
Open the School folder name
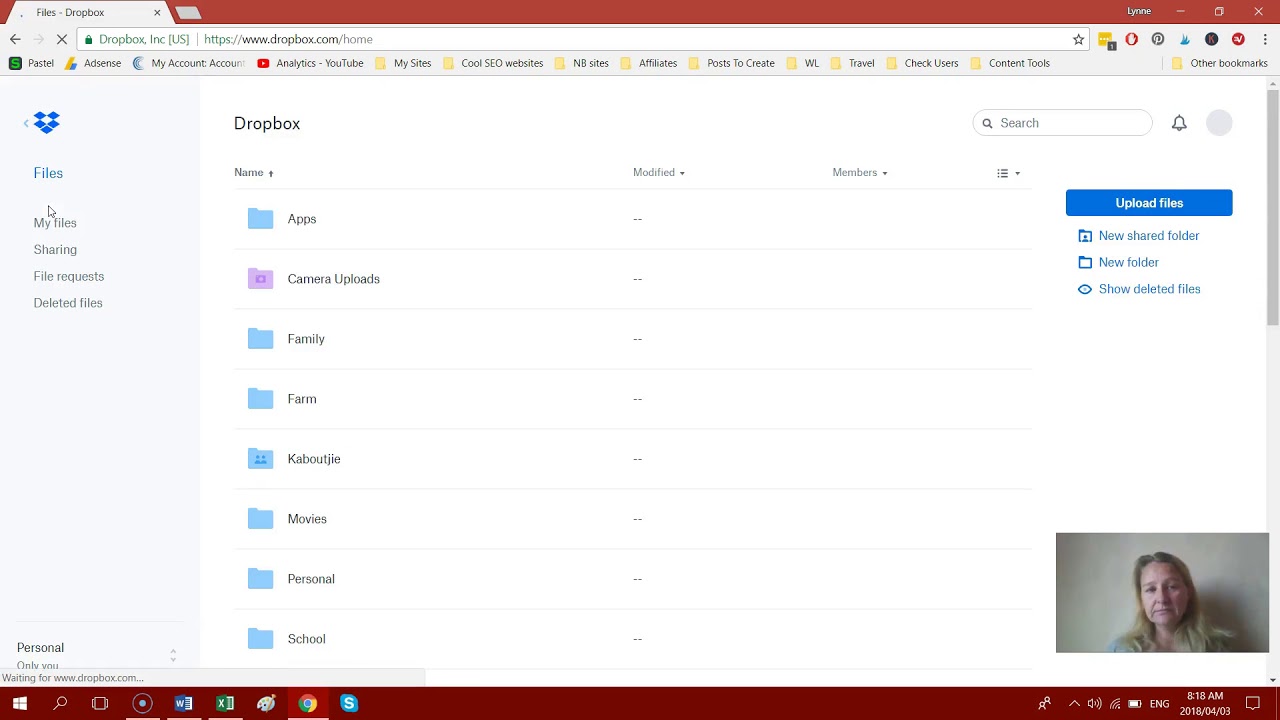point(306,639)
